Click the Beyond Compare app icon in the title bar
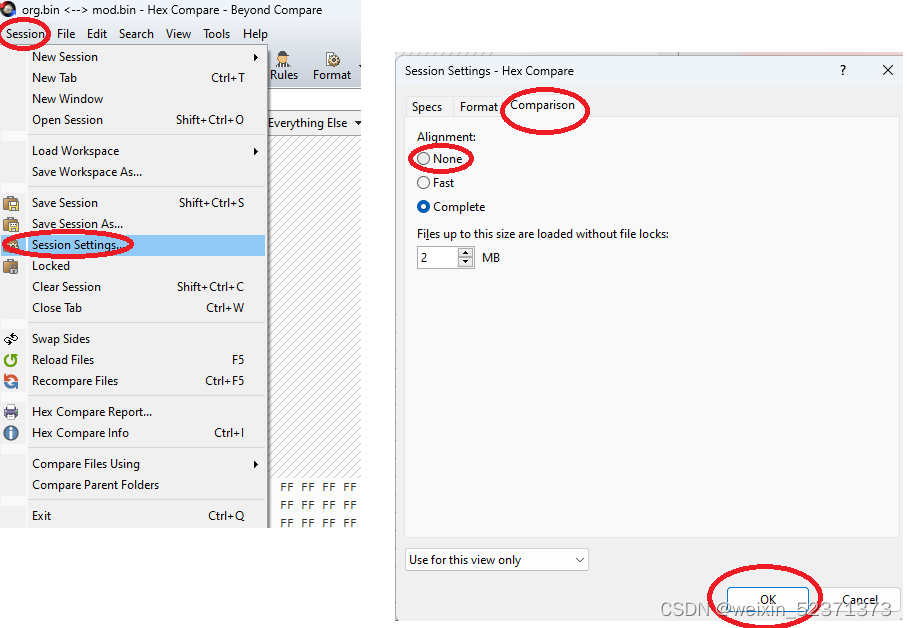Image resolution: width=907 pixels, height=628 pixels. click(8, 9)
